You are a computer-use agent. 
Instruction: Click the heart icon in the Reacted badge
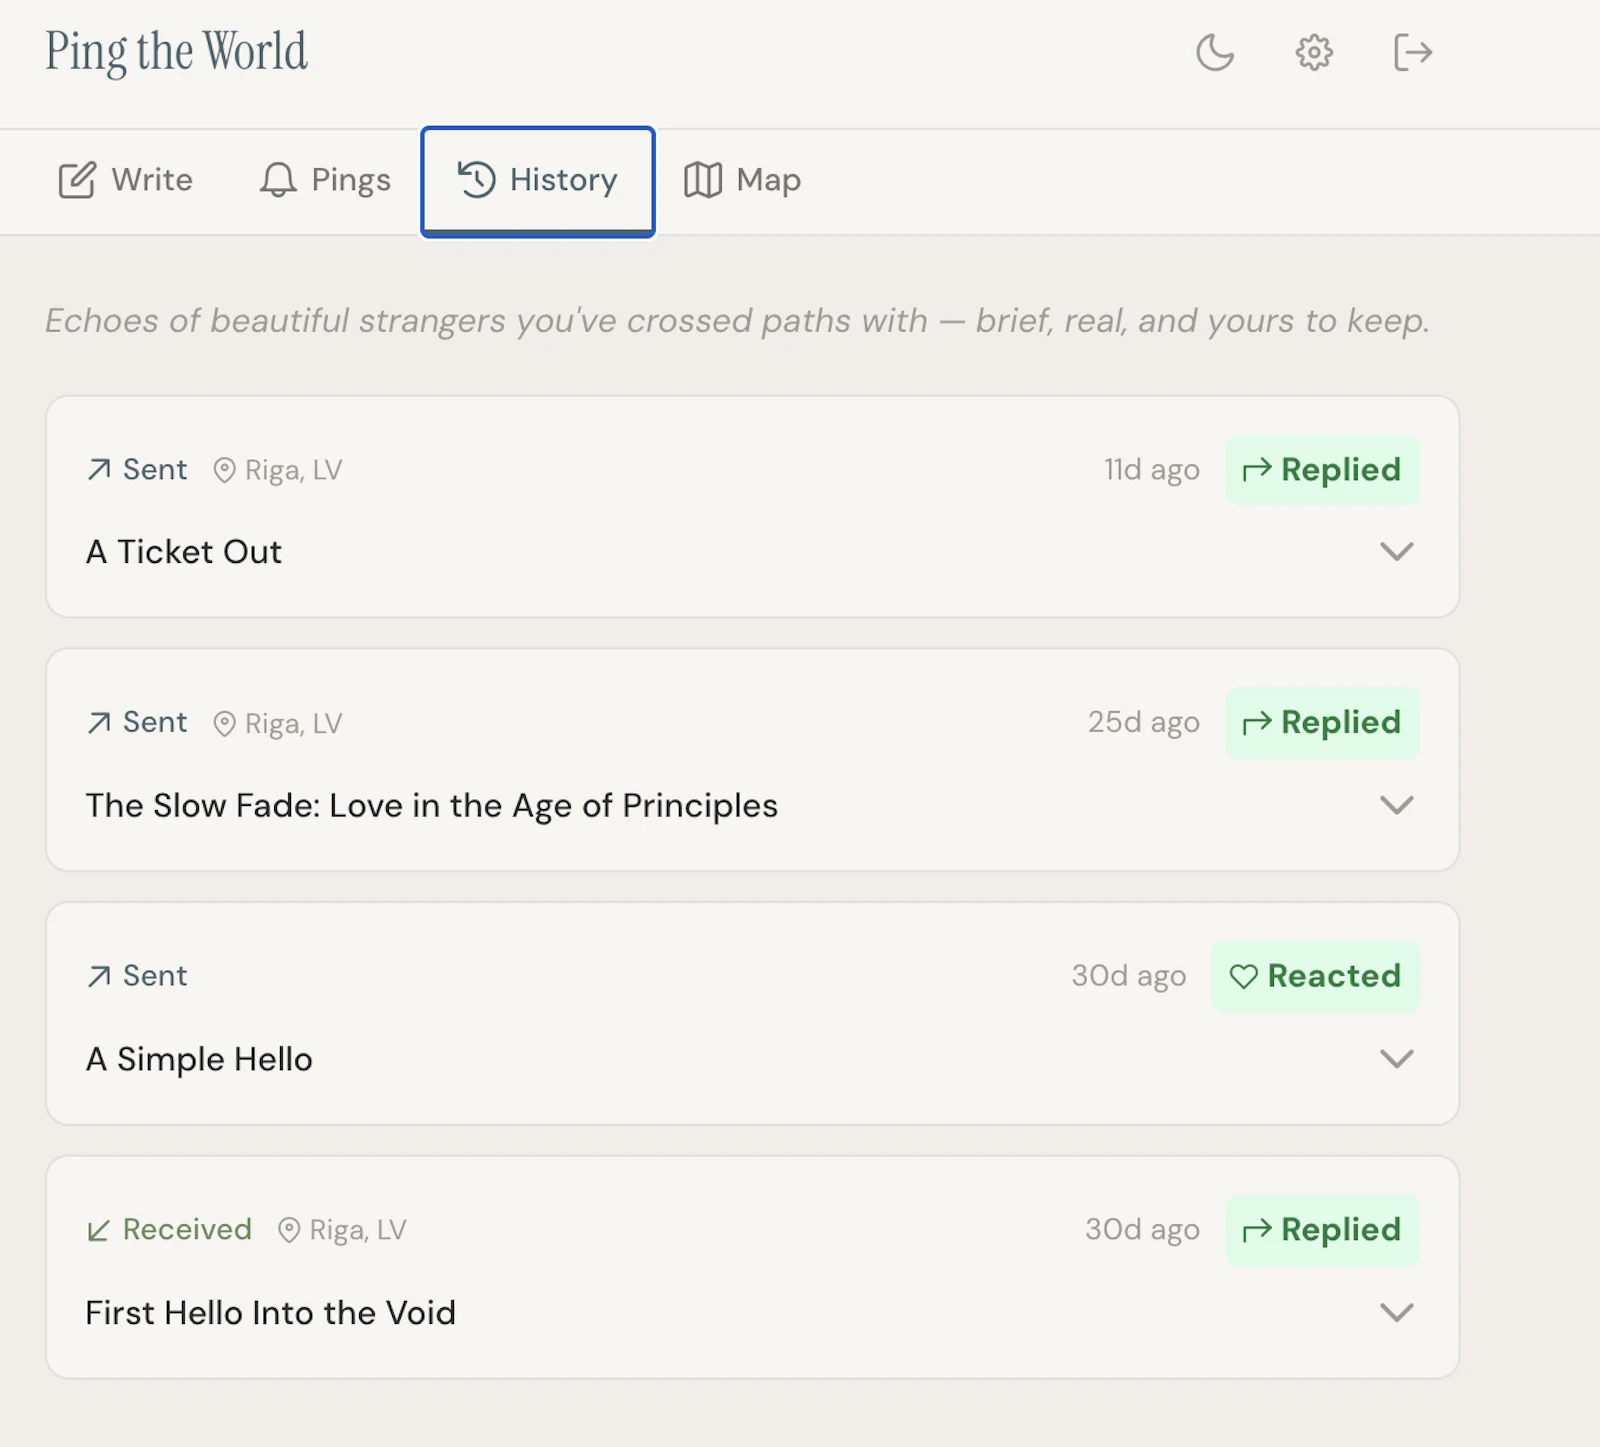pyautogui.click(x=1243, y=976)
